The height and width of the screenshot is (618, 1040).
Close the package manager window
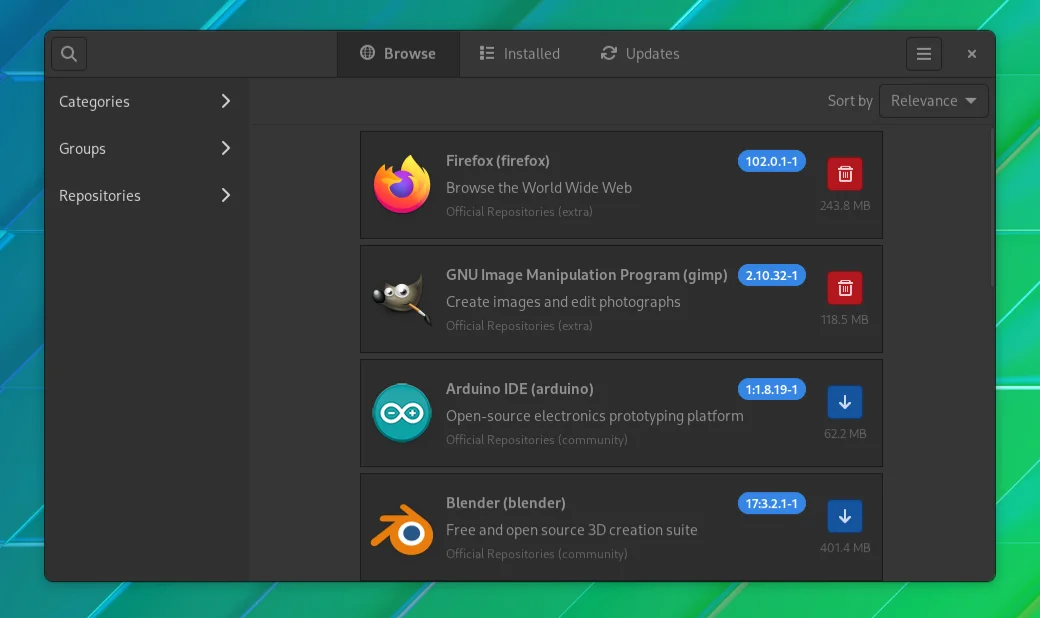point(971,54)
